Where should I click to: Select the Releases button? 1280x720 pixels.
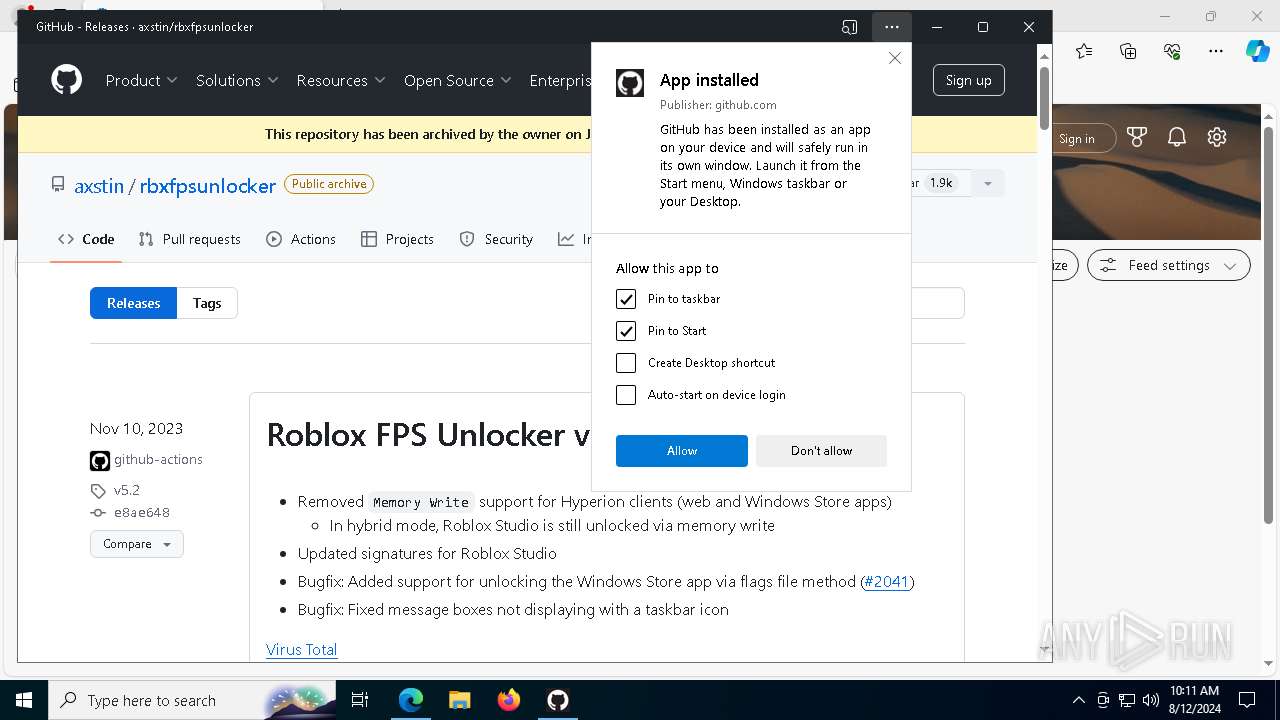click(x=133, y=303)
